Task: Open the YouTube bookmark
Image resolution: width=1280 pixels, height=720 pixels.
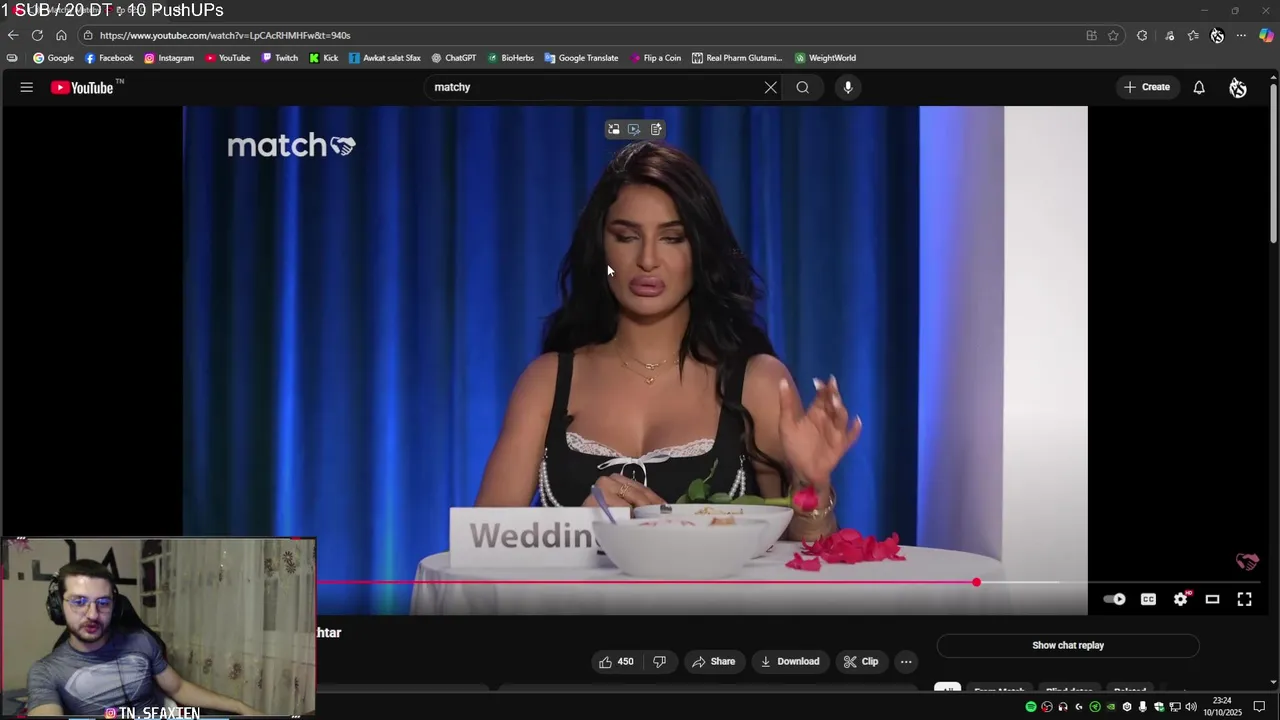Action: 228,58
